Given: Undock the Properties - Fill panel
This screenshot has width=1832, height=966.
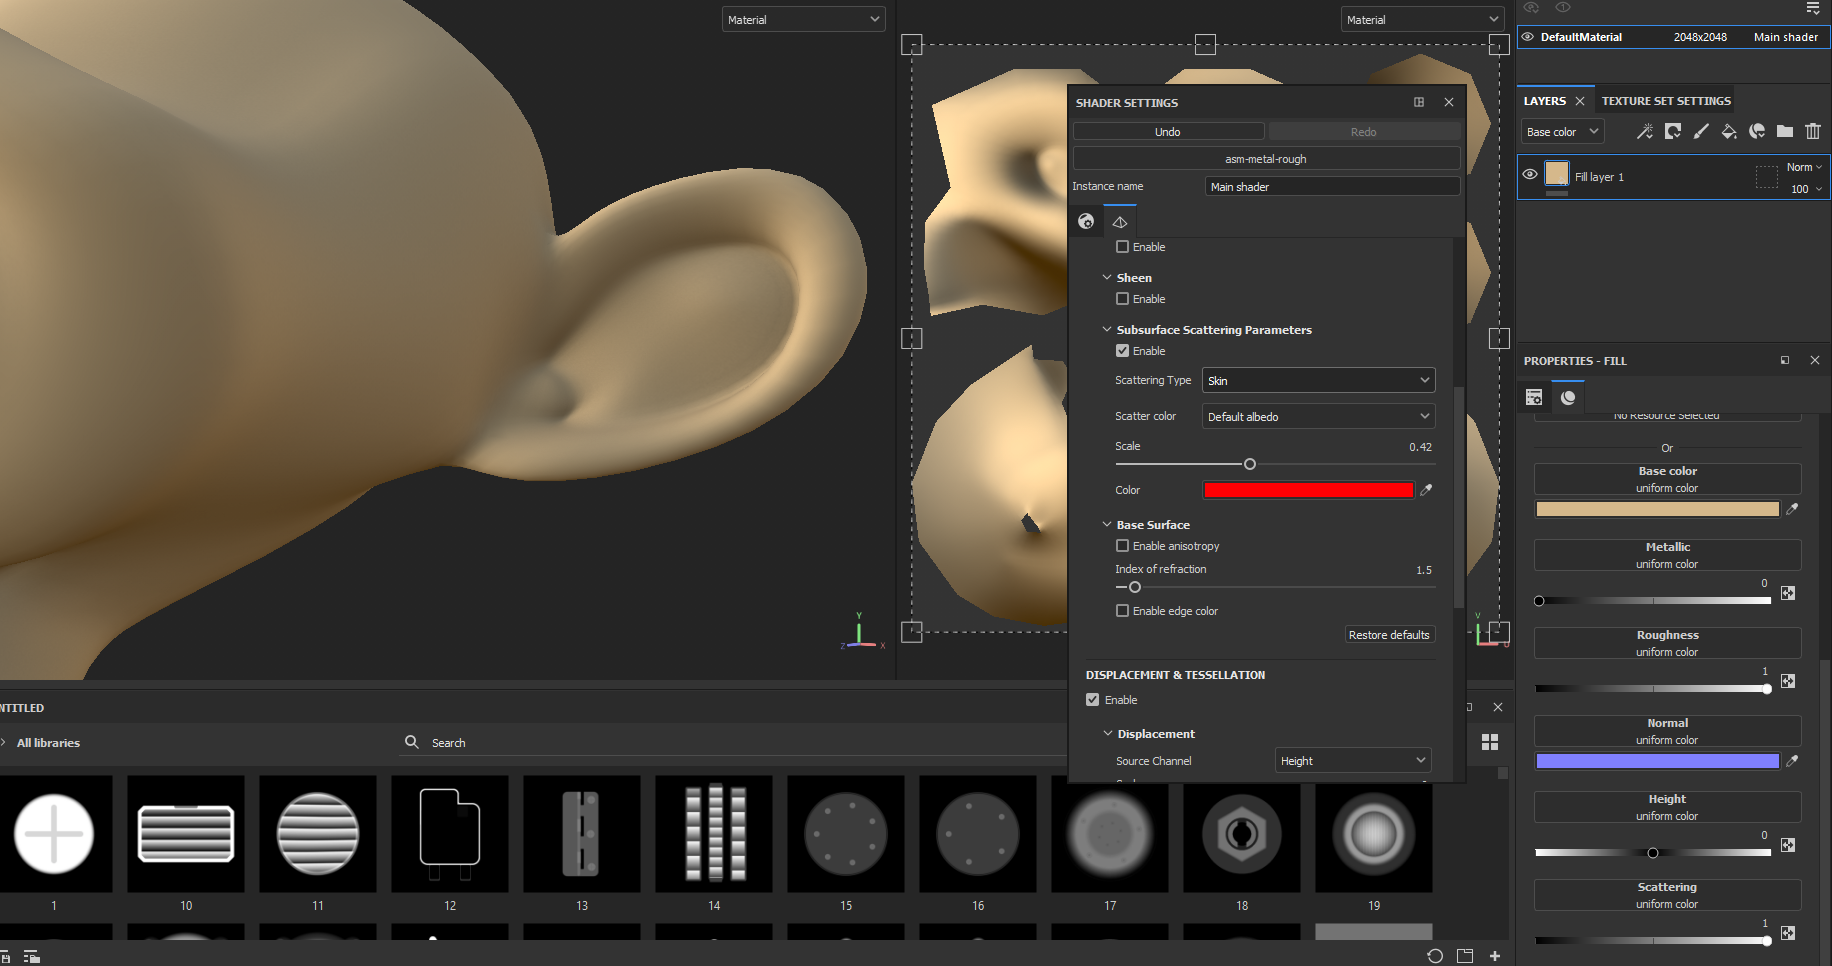Looking at the screenshot, I should pos(1785,360).
